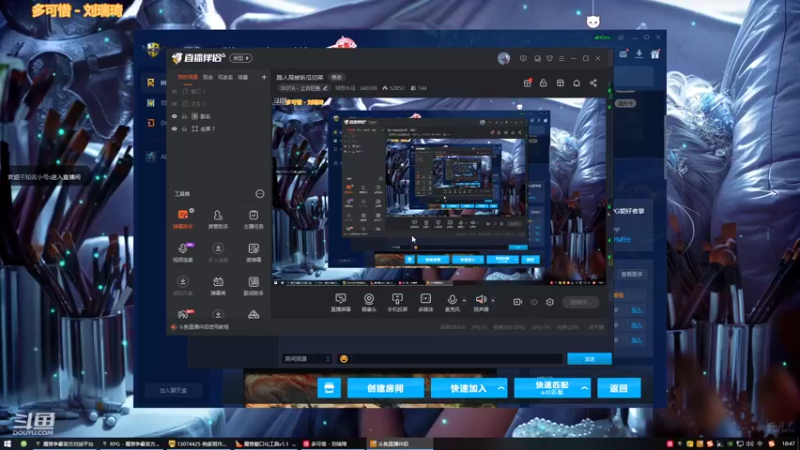800x450 pixels.
Task: Open the 弹幕秀 tool icon
Action: tap(218, 286)
